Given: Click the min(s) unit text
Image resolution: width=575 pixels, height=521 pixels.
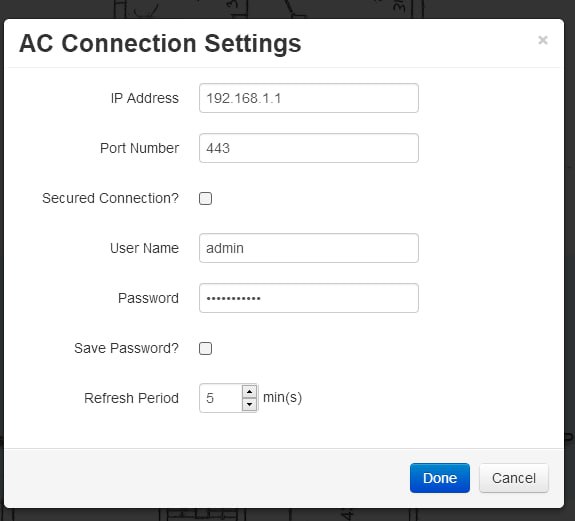Looking at the screenshot, I should tap(282, 397).
